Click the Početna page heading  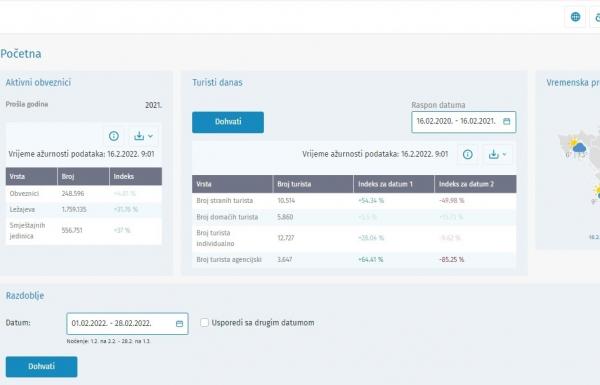pyautogui.click(x=21, y=54)
